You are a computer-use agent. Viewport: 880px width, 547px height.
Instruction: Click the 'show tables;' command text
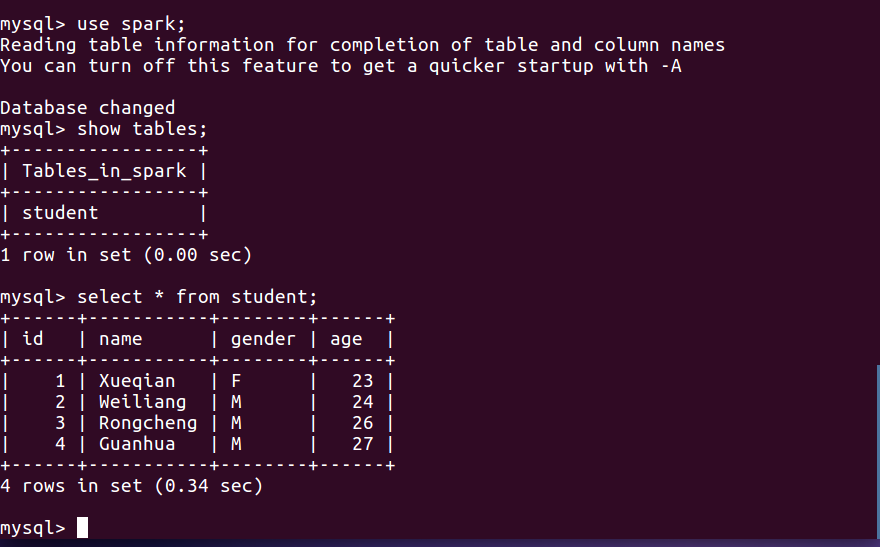click(142, 129)
